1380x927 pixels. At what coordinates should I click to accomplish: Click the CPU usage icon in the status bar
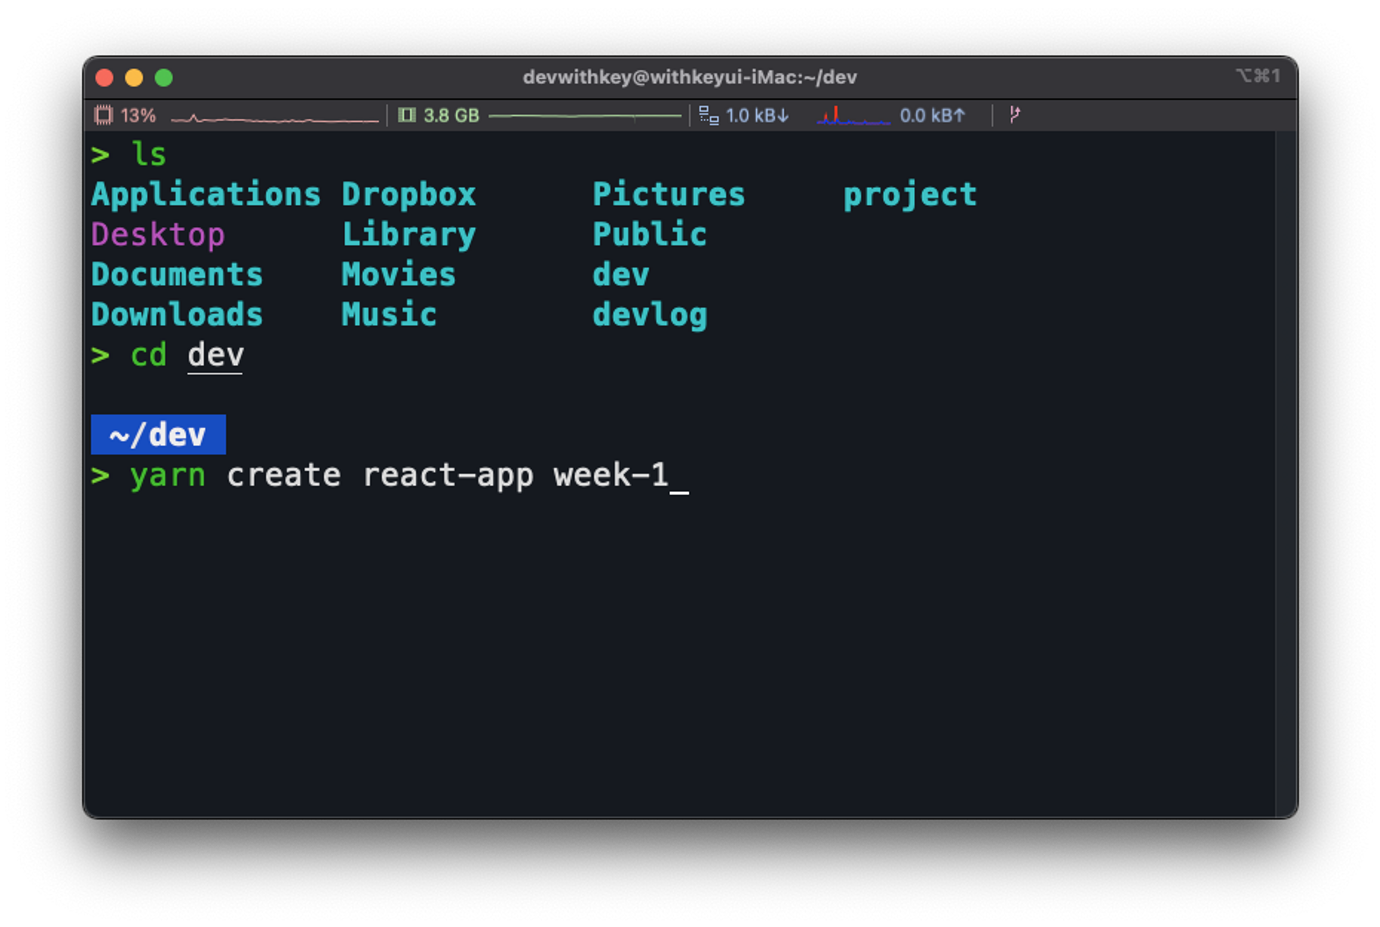(105, 115)
